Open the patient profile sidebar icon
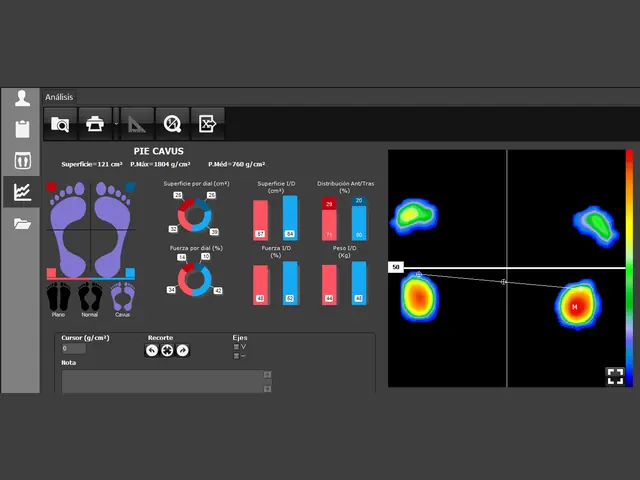 (22, 98)
